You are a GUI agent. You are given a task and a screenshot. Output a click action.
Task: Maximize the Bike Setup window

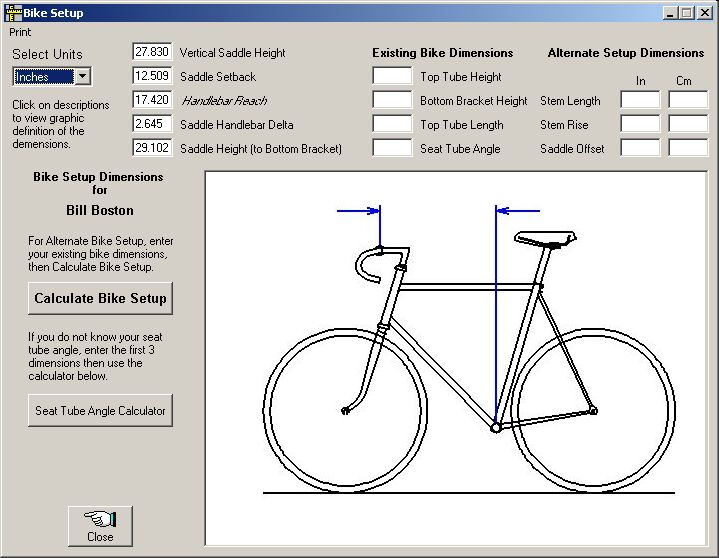686,13
